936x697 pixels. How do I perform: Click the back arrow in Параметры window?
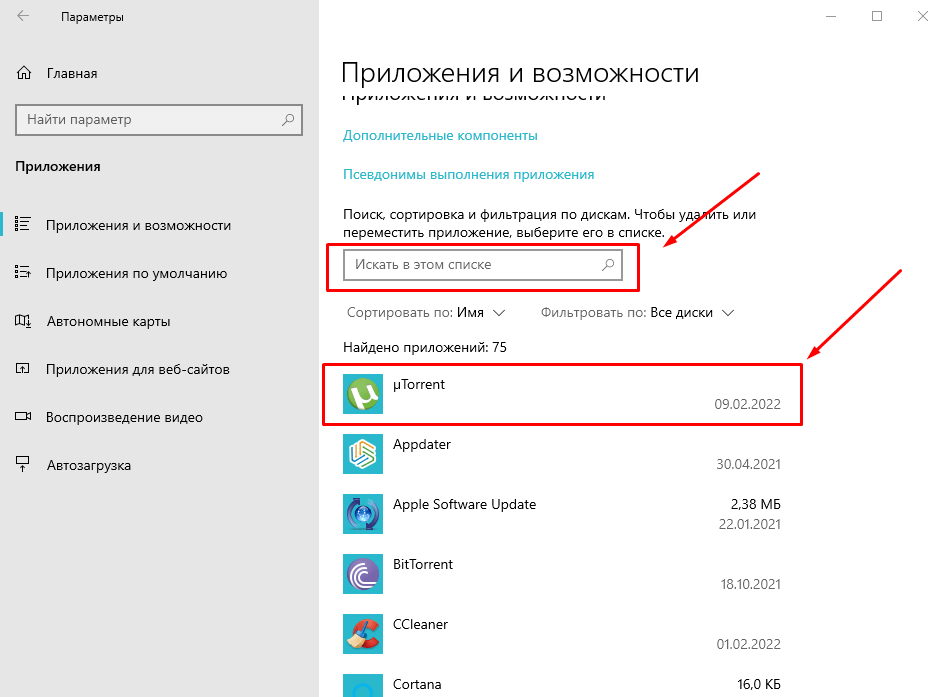pyautogui.click(x=23, y=16)
